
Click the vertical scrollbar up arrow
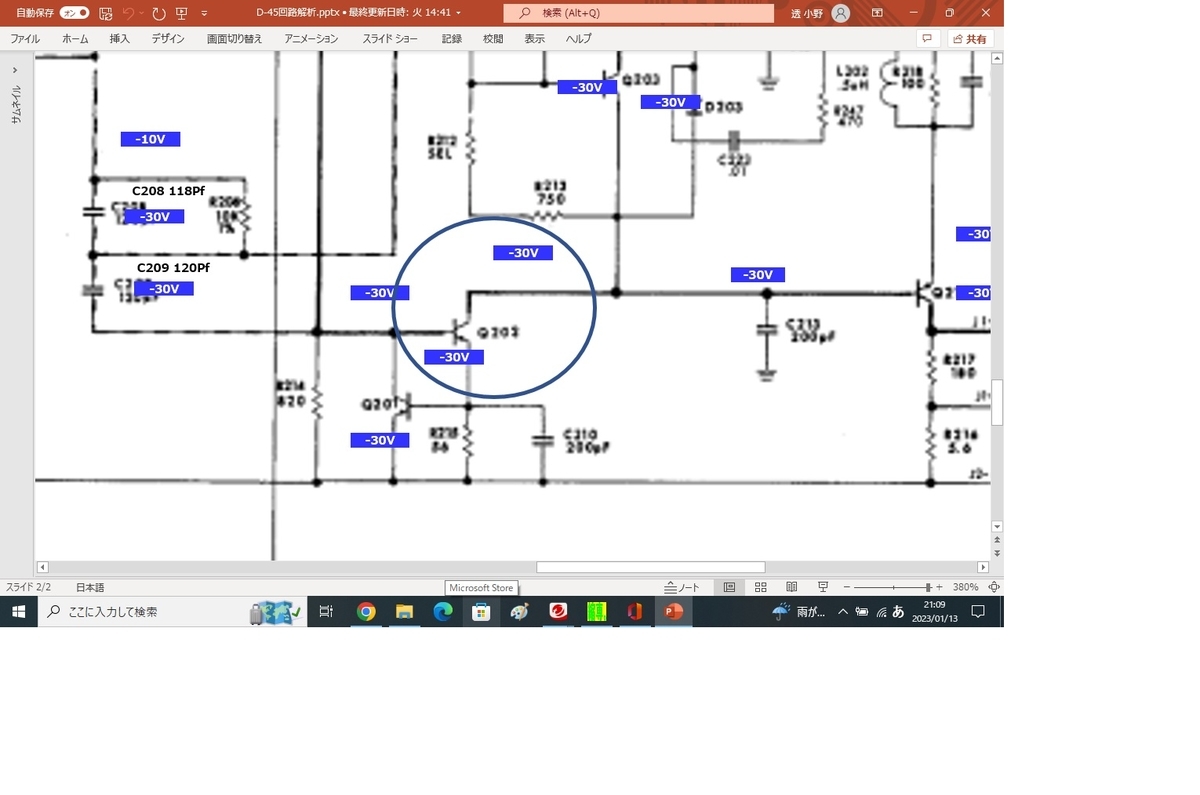[997, 60]
